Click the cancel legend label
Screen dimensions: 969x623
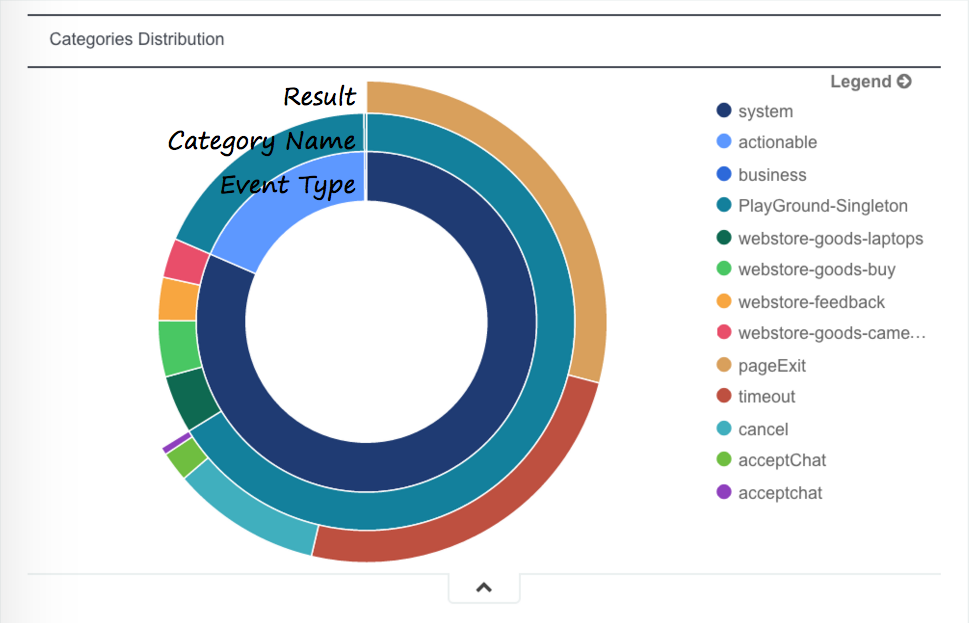click(763, 430)
